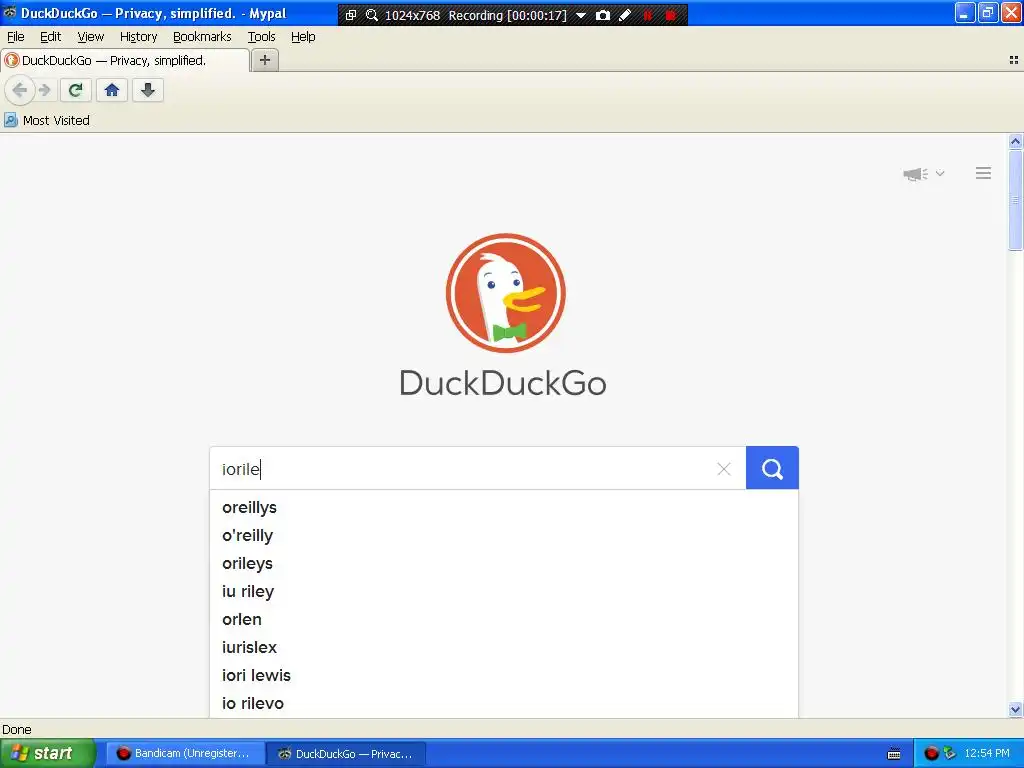Click the Bandicam magnifier find-window icon
The image size is (1024, 768).
click(x=372, y=15)
